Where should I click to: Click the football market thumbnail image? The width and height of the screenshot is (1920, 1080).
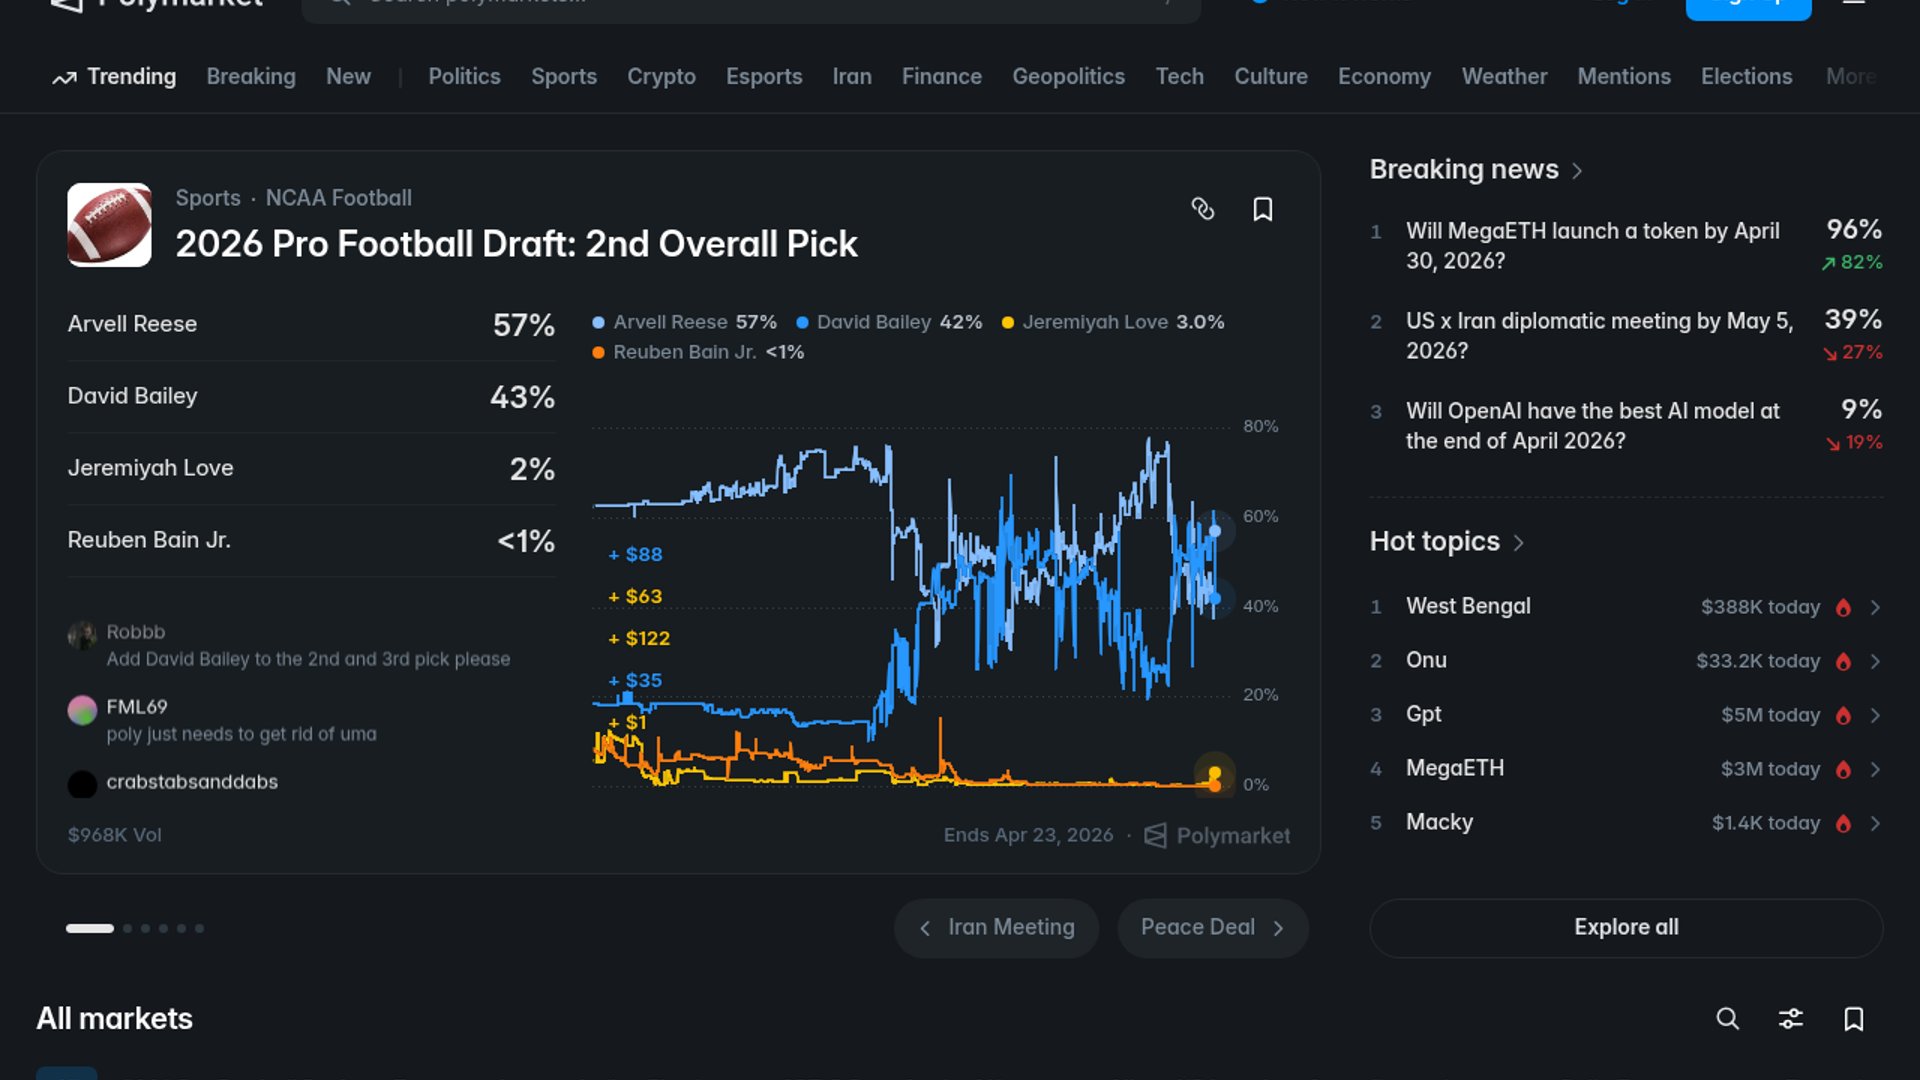[109, 224]
